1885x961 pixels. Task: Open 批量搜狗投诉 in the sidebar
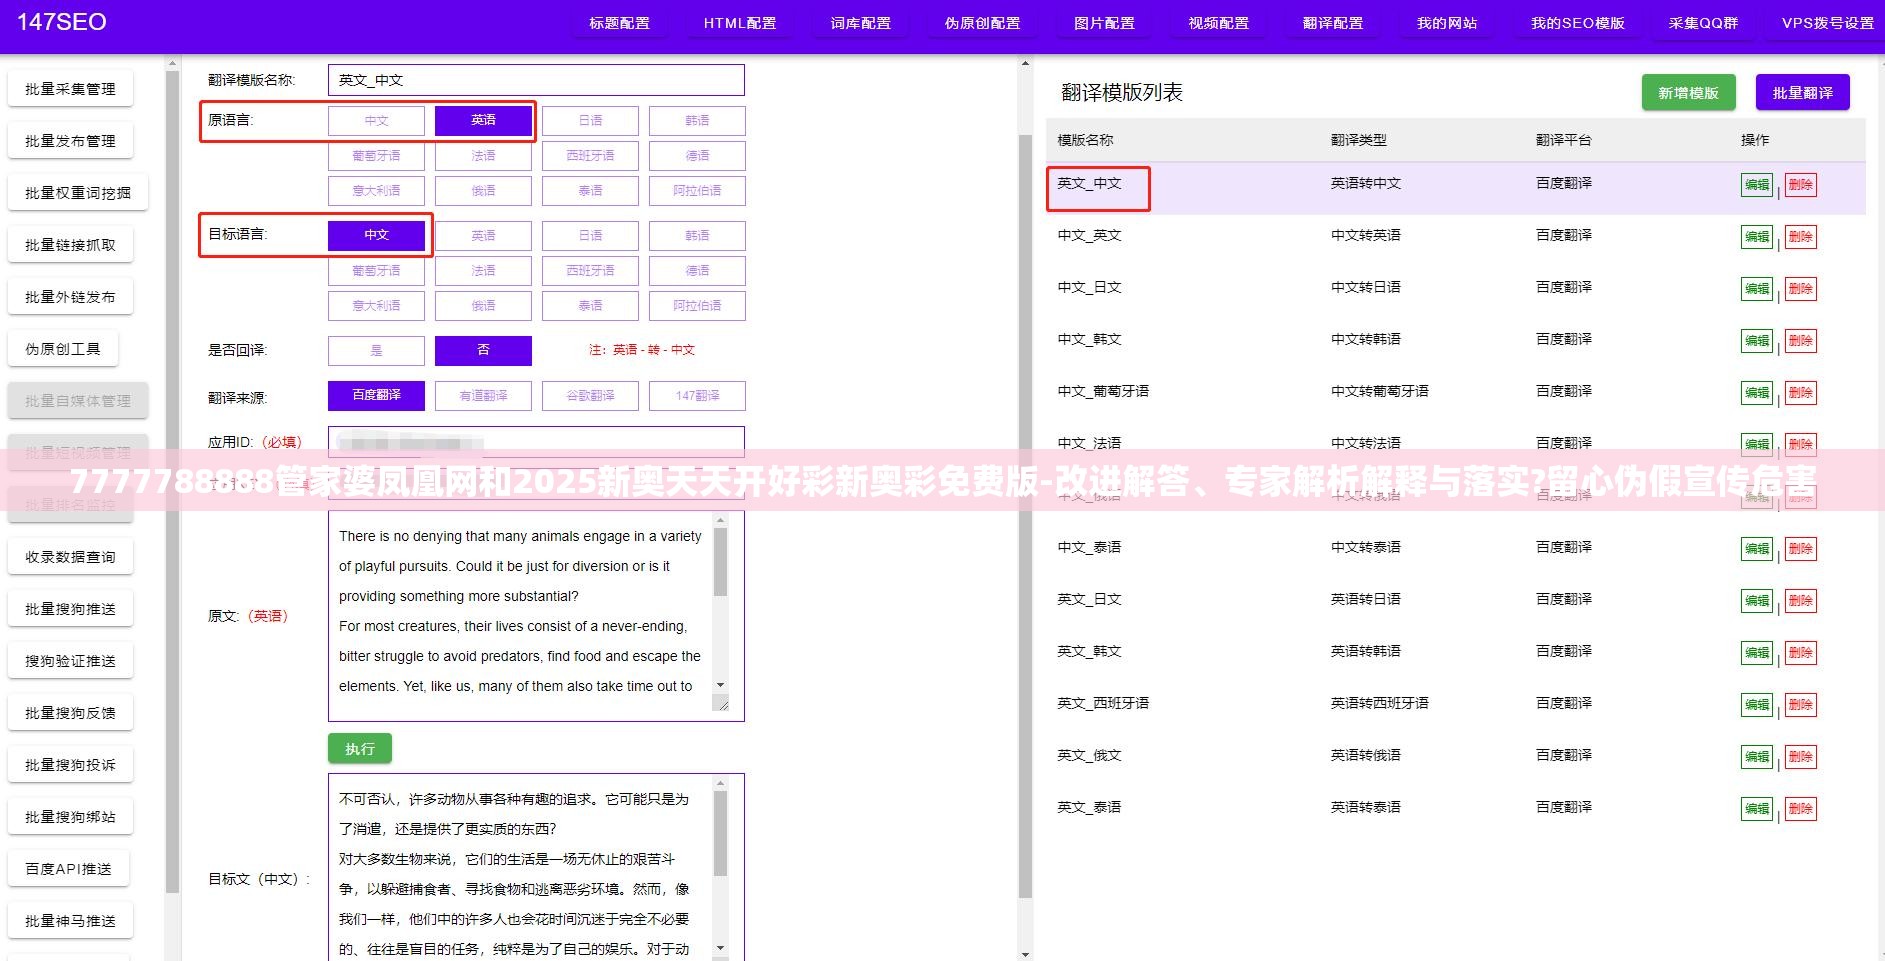[x=70, y=765]
